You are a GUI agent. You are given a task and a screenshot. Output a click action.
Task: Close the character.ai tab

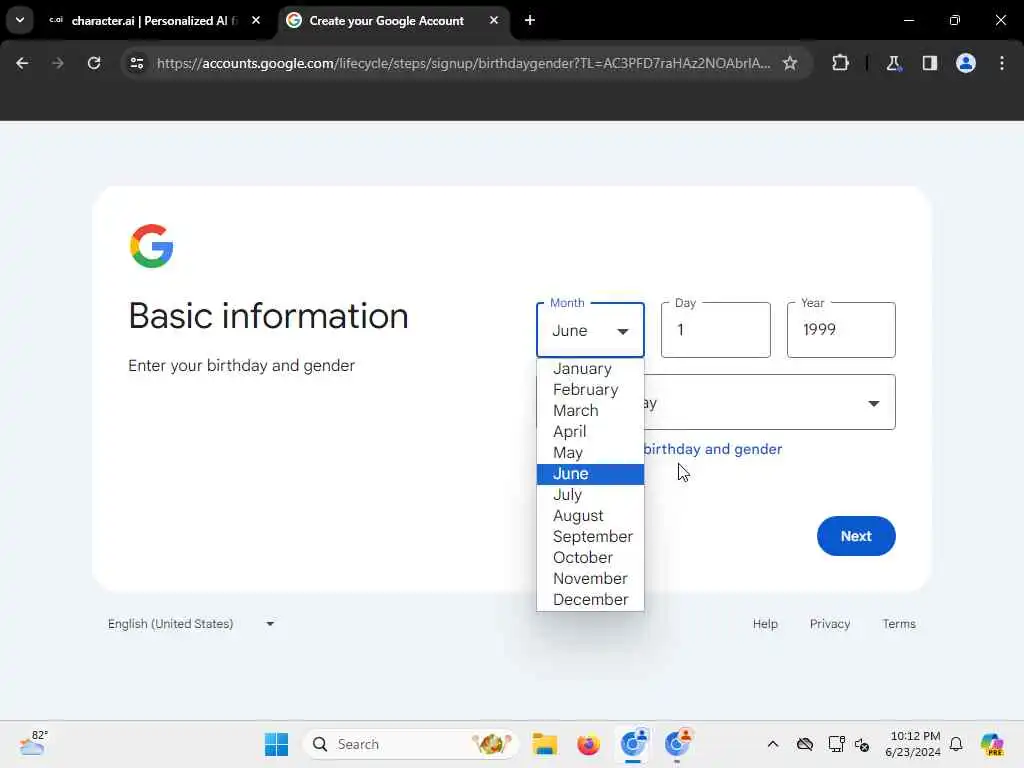[256, 20]
